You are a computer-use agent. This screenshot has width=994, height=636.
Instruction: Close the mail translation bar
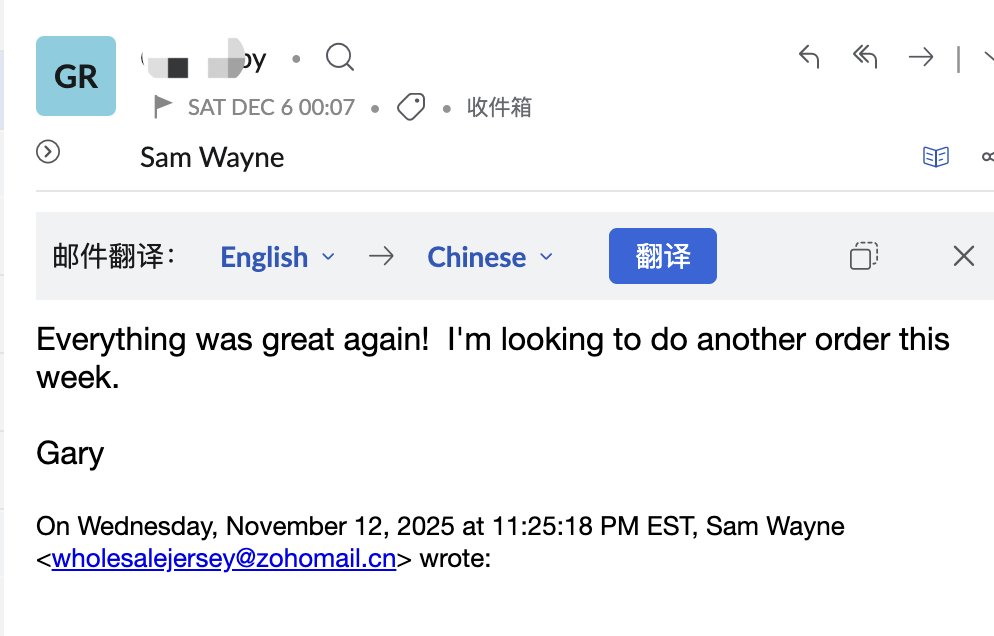click(x=963, y=256)
